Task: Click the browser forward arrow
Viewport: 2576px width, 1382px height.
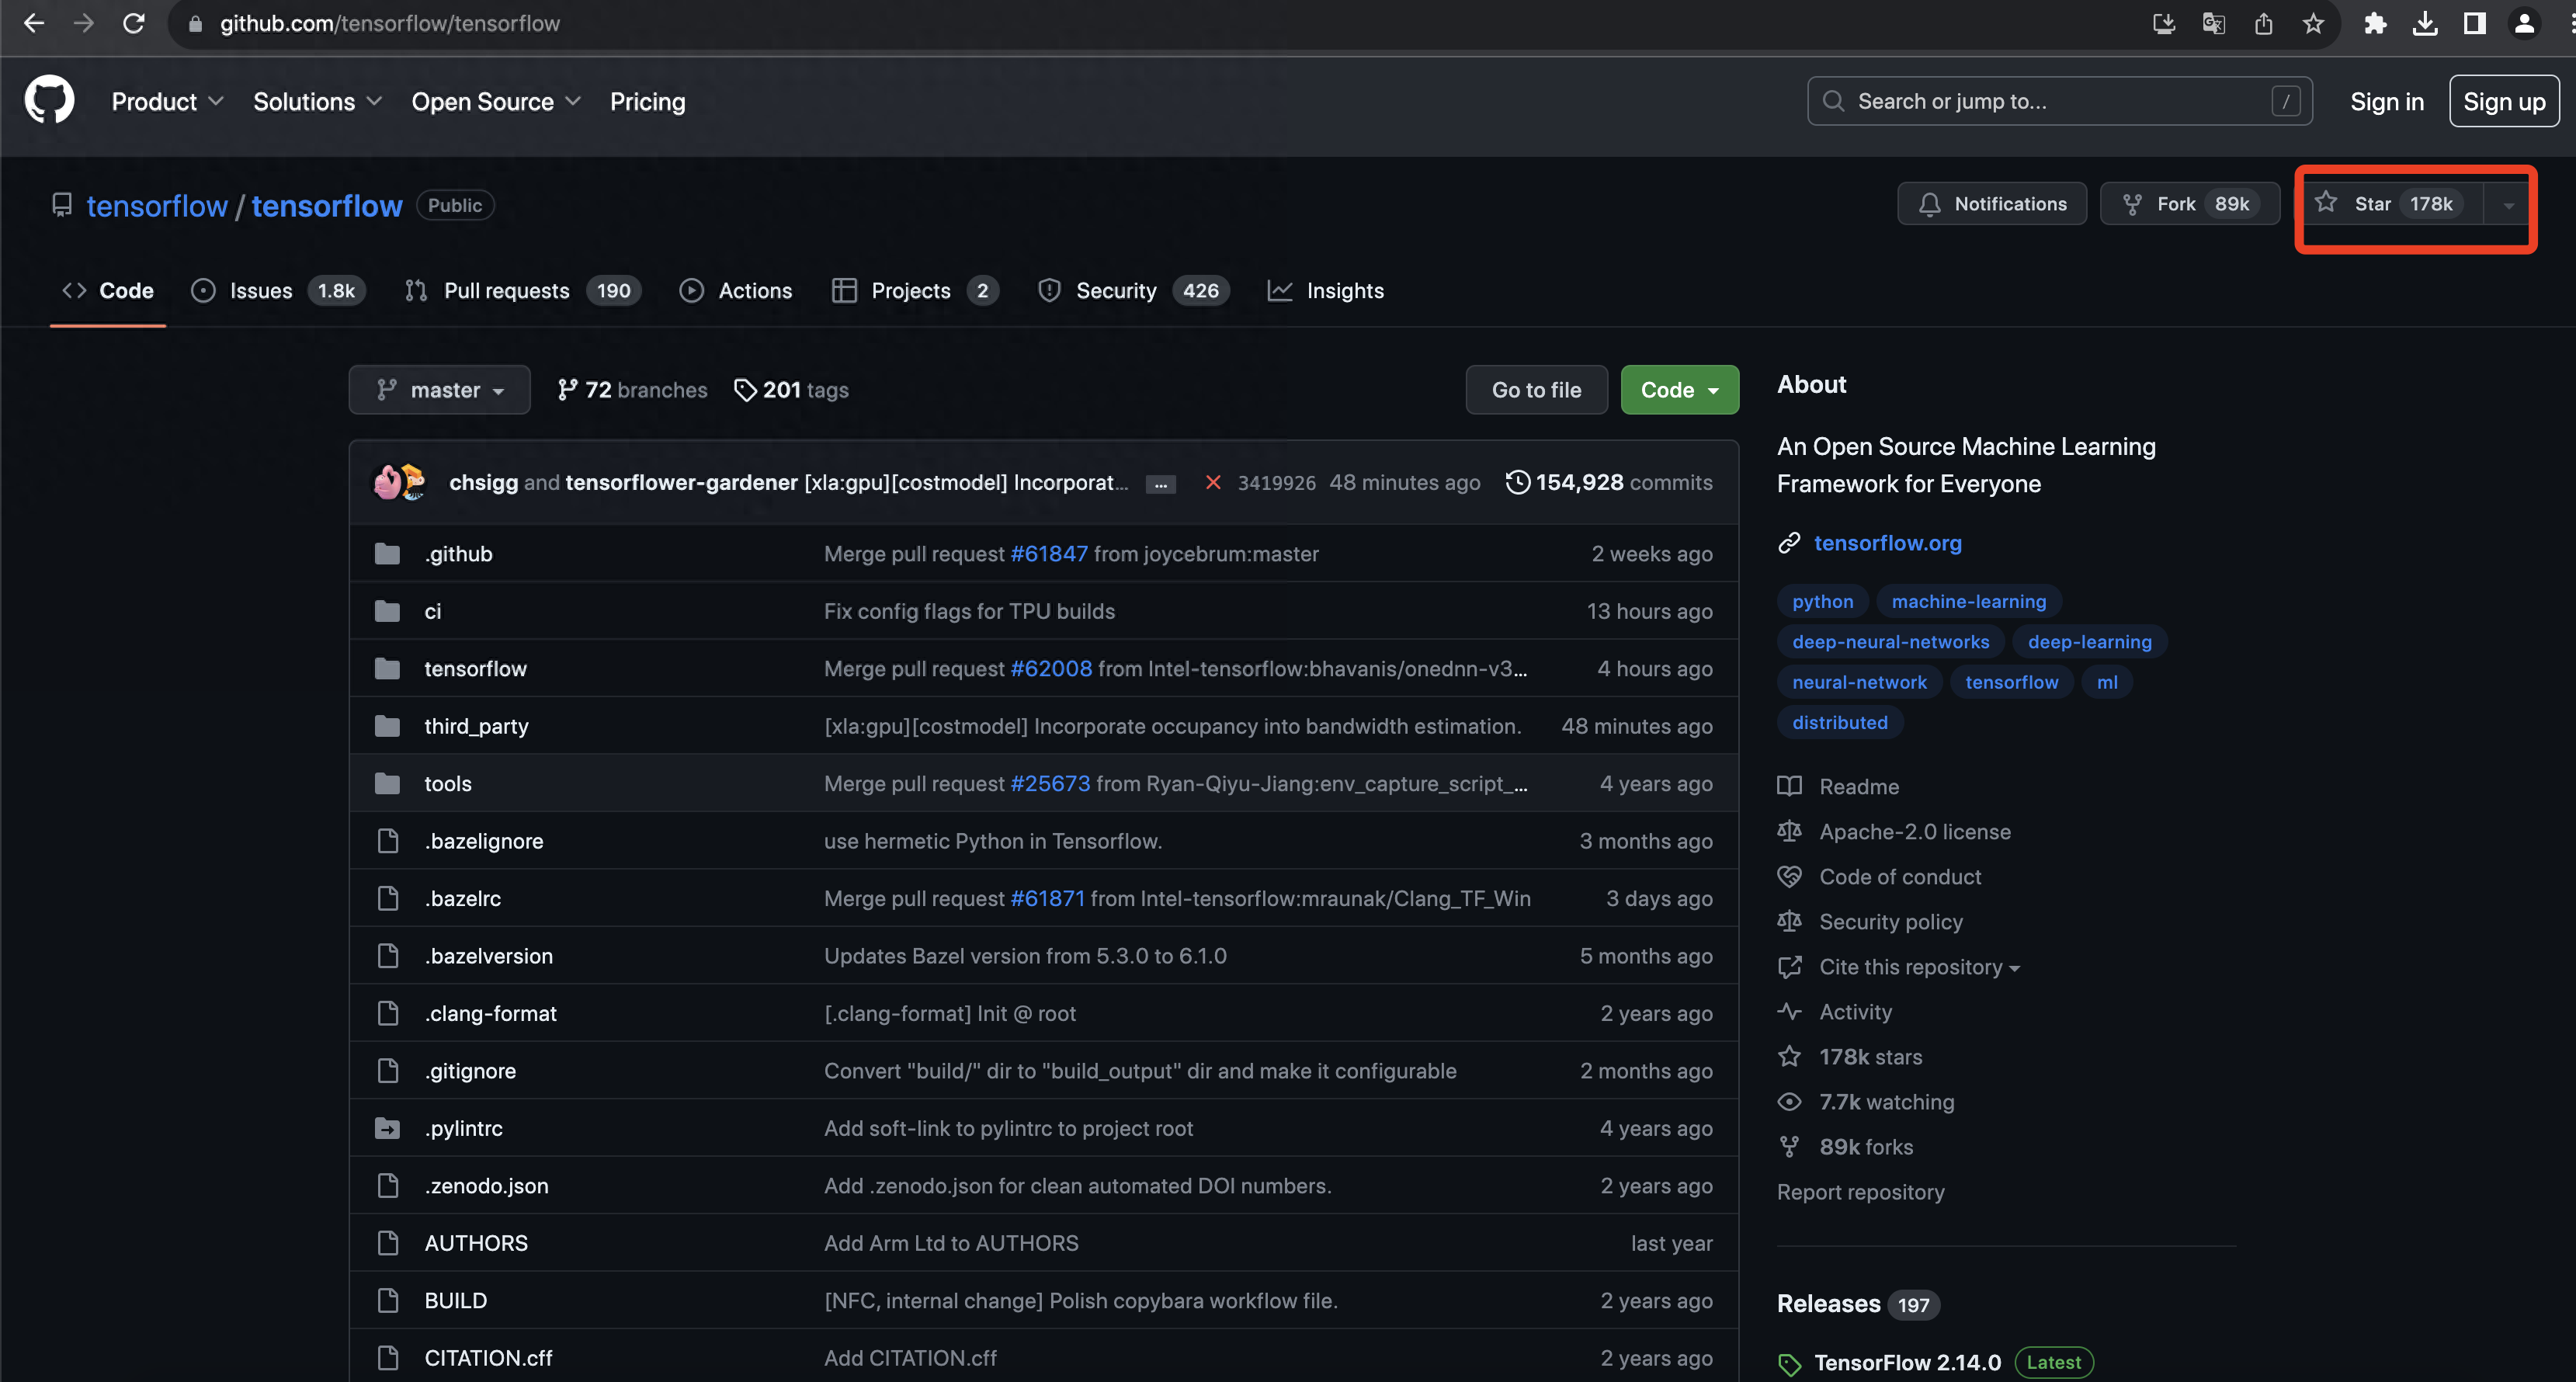Action: pyautogui.click(x=84, y=23)
